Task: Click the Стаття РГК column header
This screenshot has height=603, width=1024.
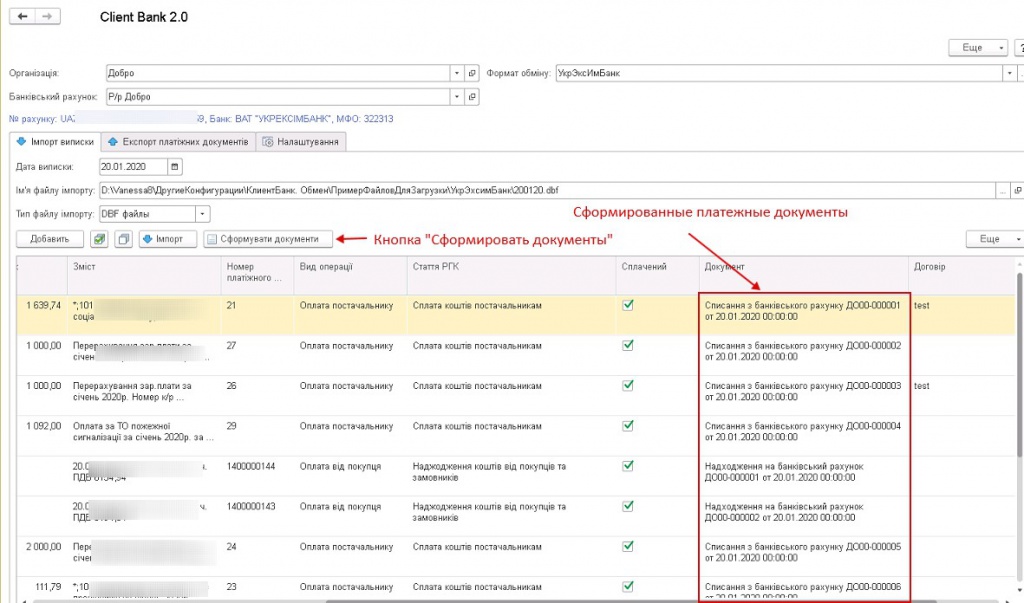Action: coord(511,275)
